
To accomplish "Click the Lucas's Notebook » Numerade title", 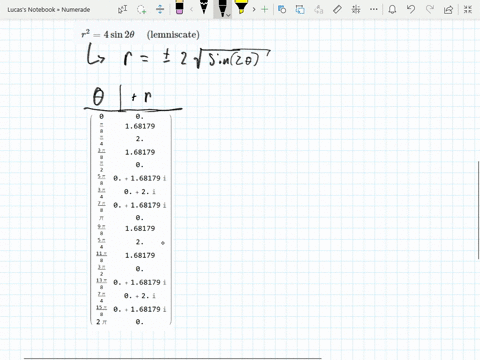I will point(49,10).
